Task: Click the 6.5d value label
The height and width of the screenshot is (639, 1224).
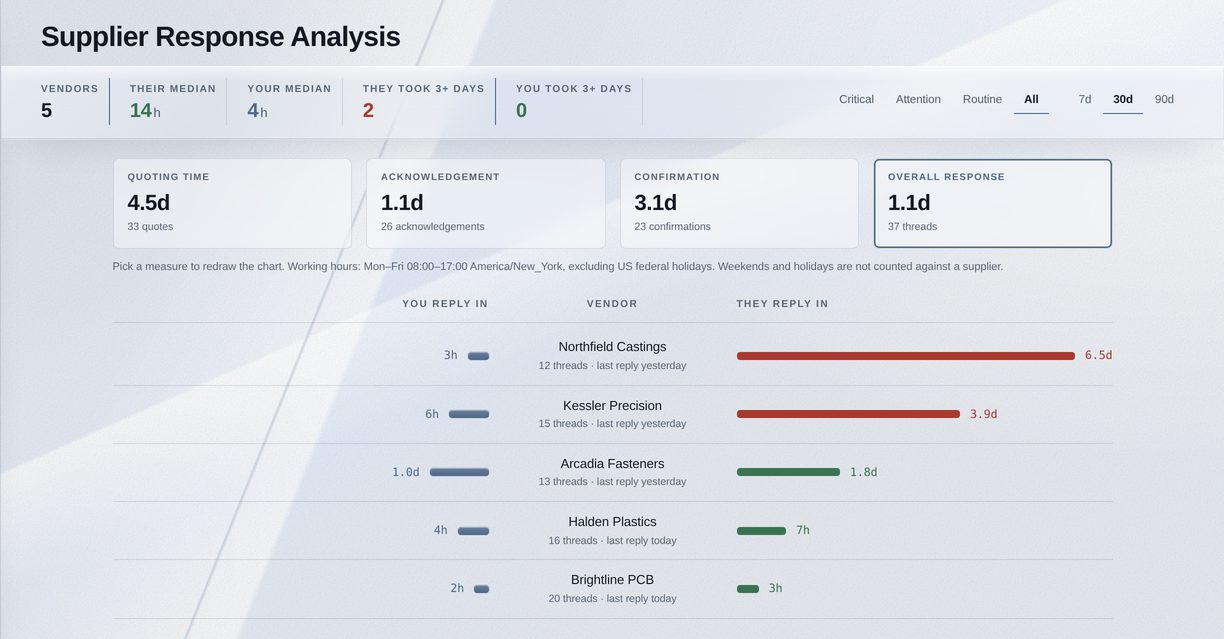Action: pos(1098,355)
